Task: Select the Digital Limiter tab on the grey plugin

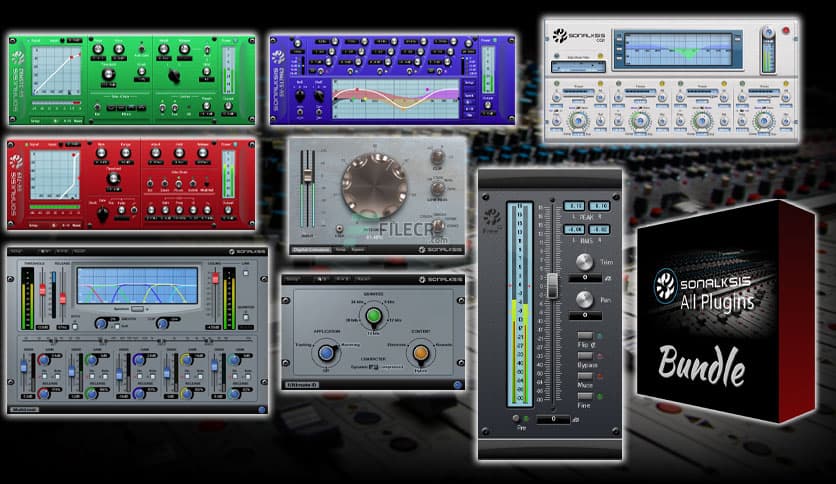Action: pyautogui.click(x=311, y=249)
